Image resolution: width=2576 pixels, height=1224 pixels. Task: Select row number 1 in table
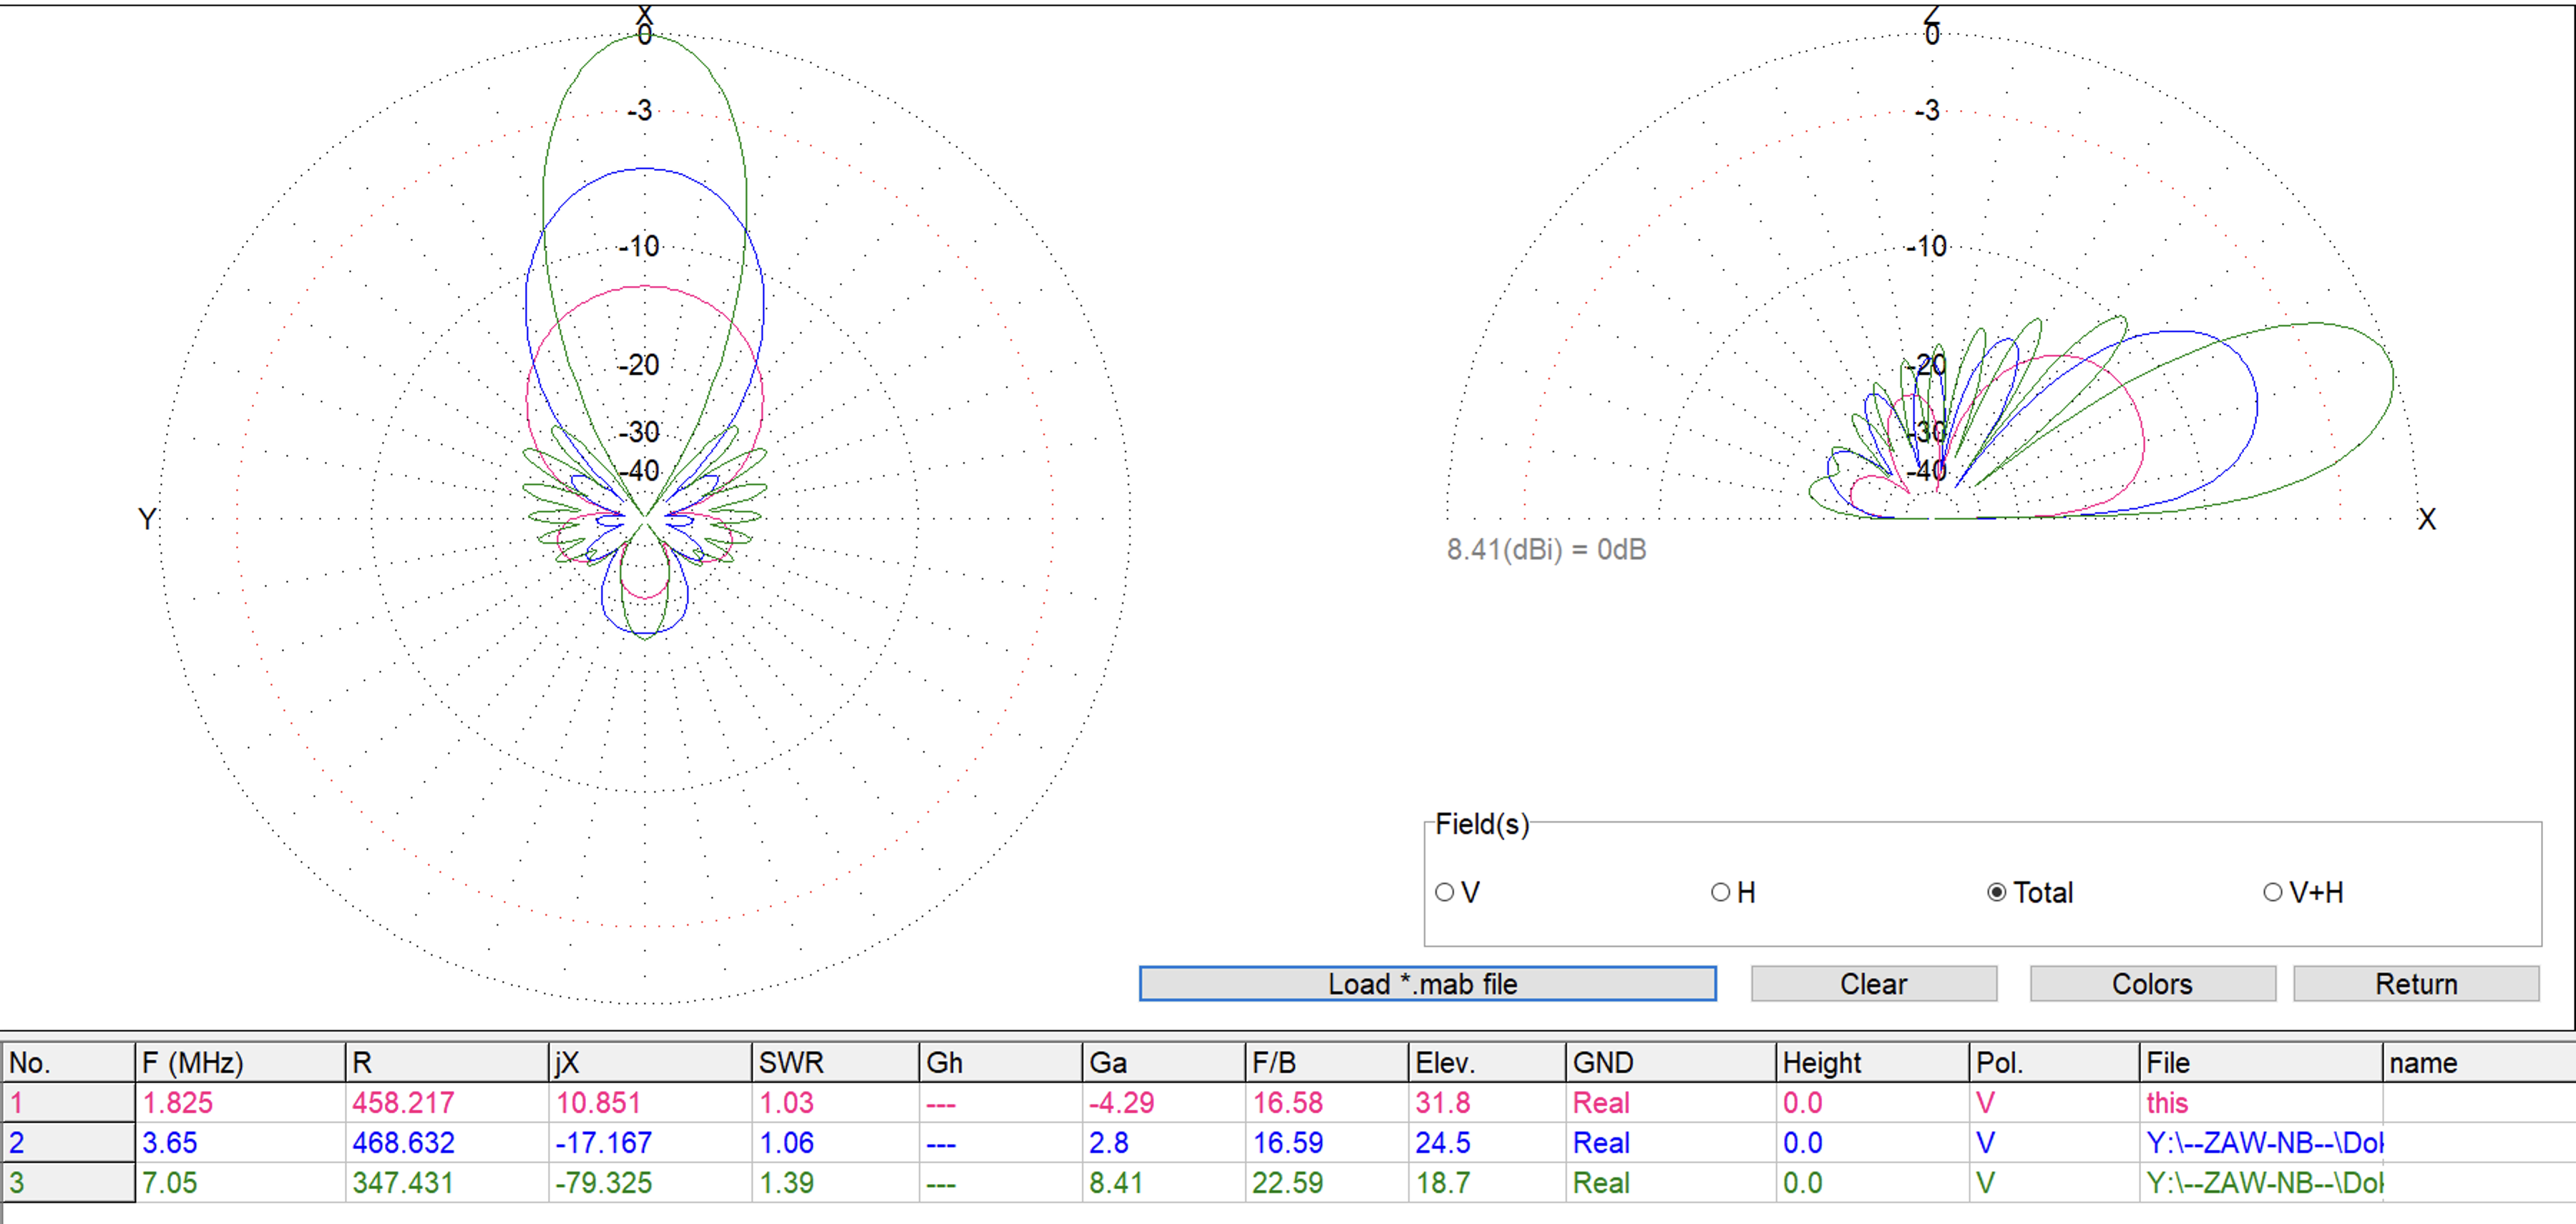67,1103
